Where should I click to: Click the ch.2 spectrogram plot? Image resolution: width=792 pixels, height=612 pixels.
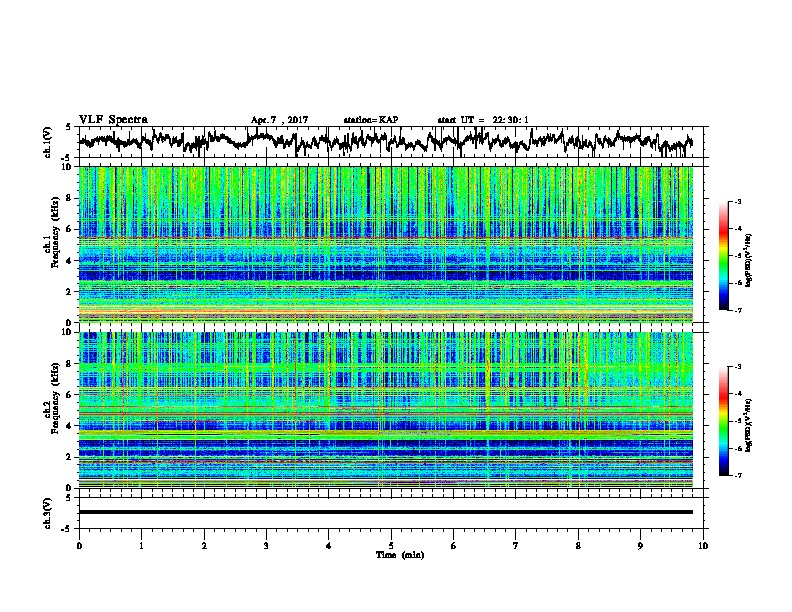(385, 410)
